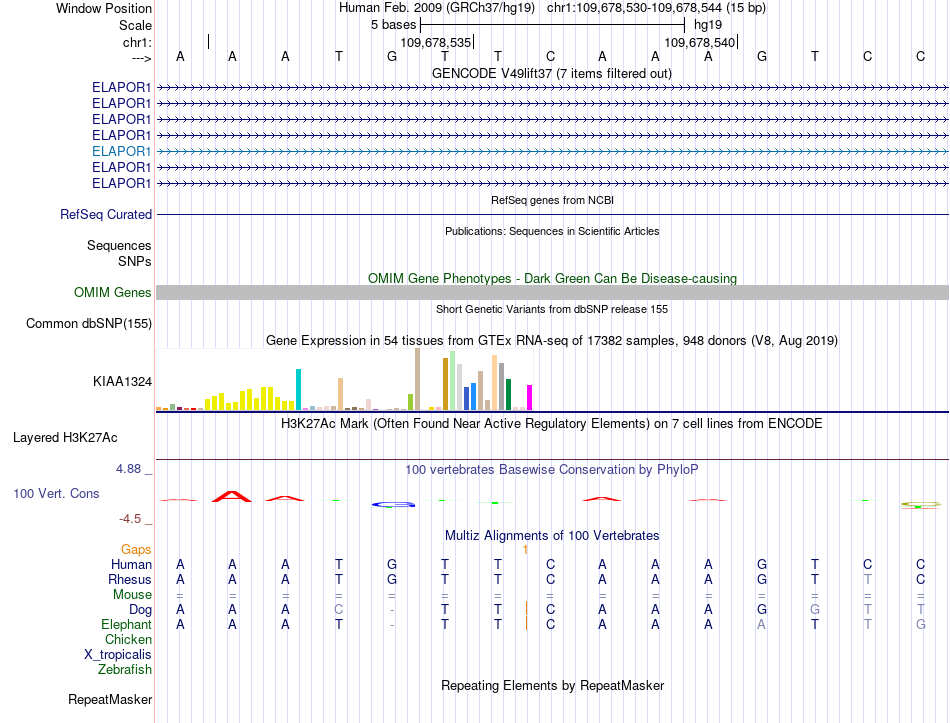
Task: Open the KIAA1324 GTEx track label
Action: click(x=122, y=382)
